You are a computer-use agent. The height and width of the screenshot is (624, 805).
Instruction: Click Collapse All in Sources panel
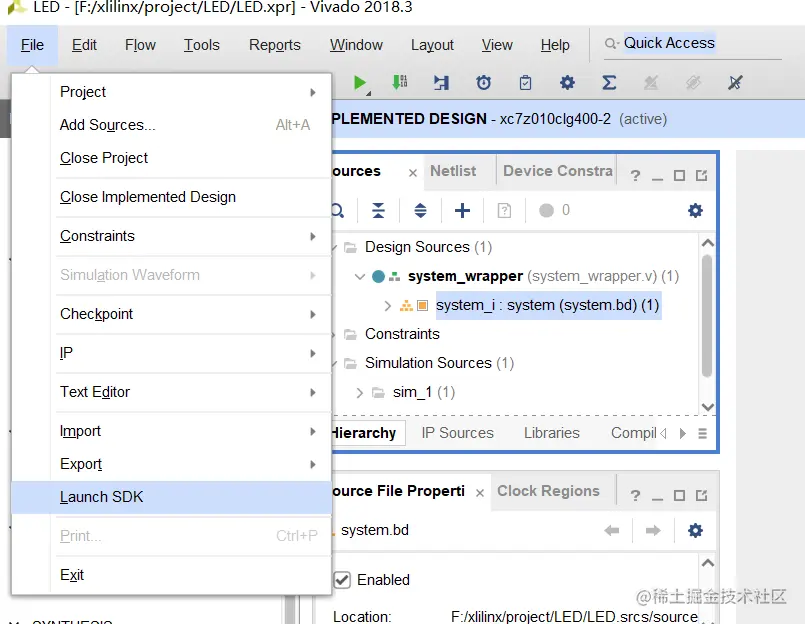tap(378, 211)
